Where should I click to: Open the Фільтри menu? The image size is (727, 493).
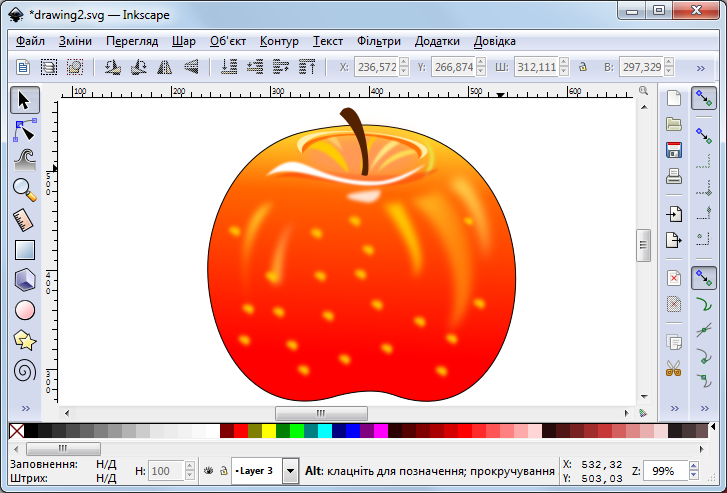377,41
